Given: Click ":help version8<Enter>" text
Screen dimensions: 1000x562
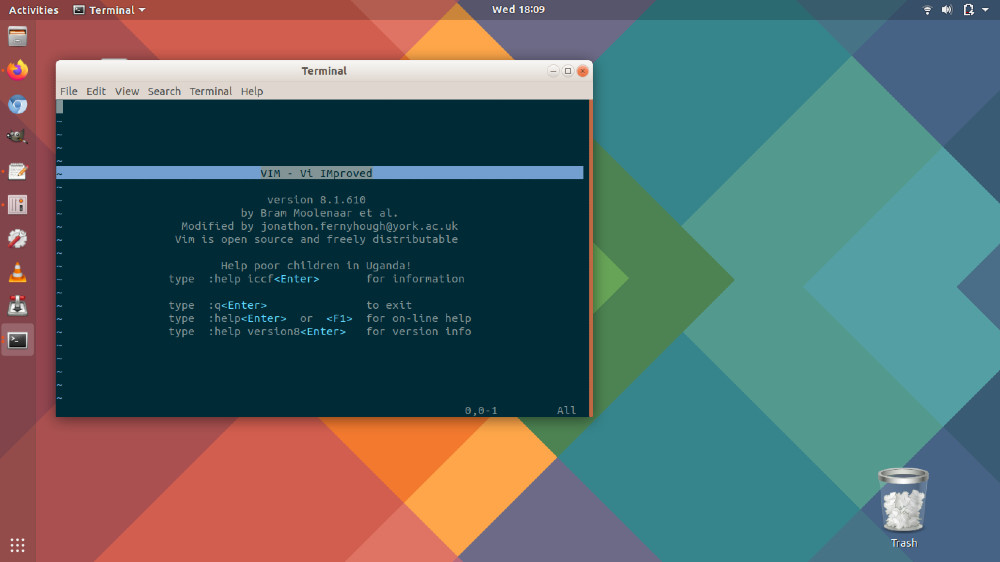Looking at the screenshot, I should click(277, 332).
